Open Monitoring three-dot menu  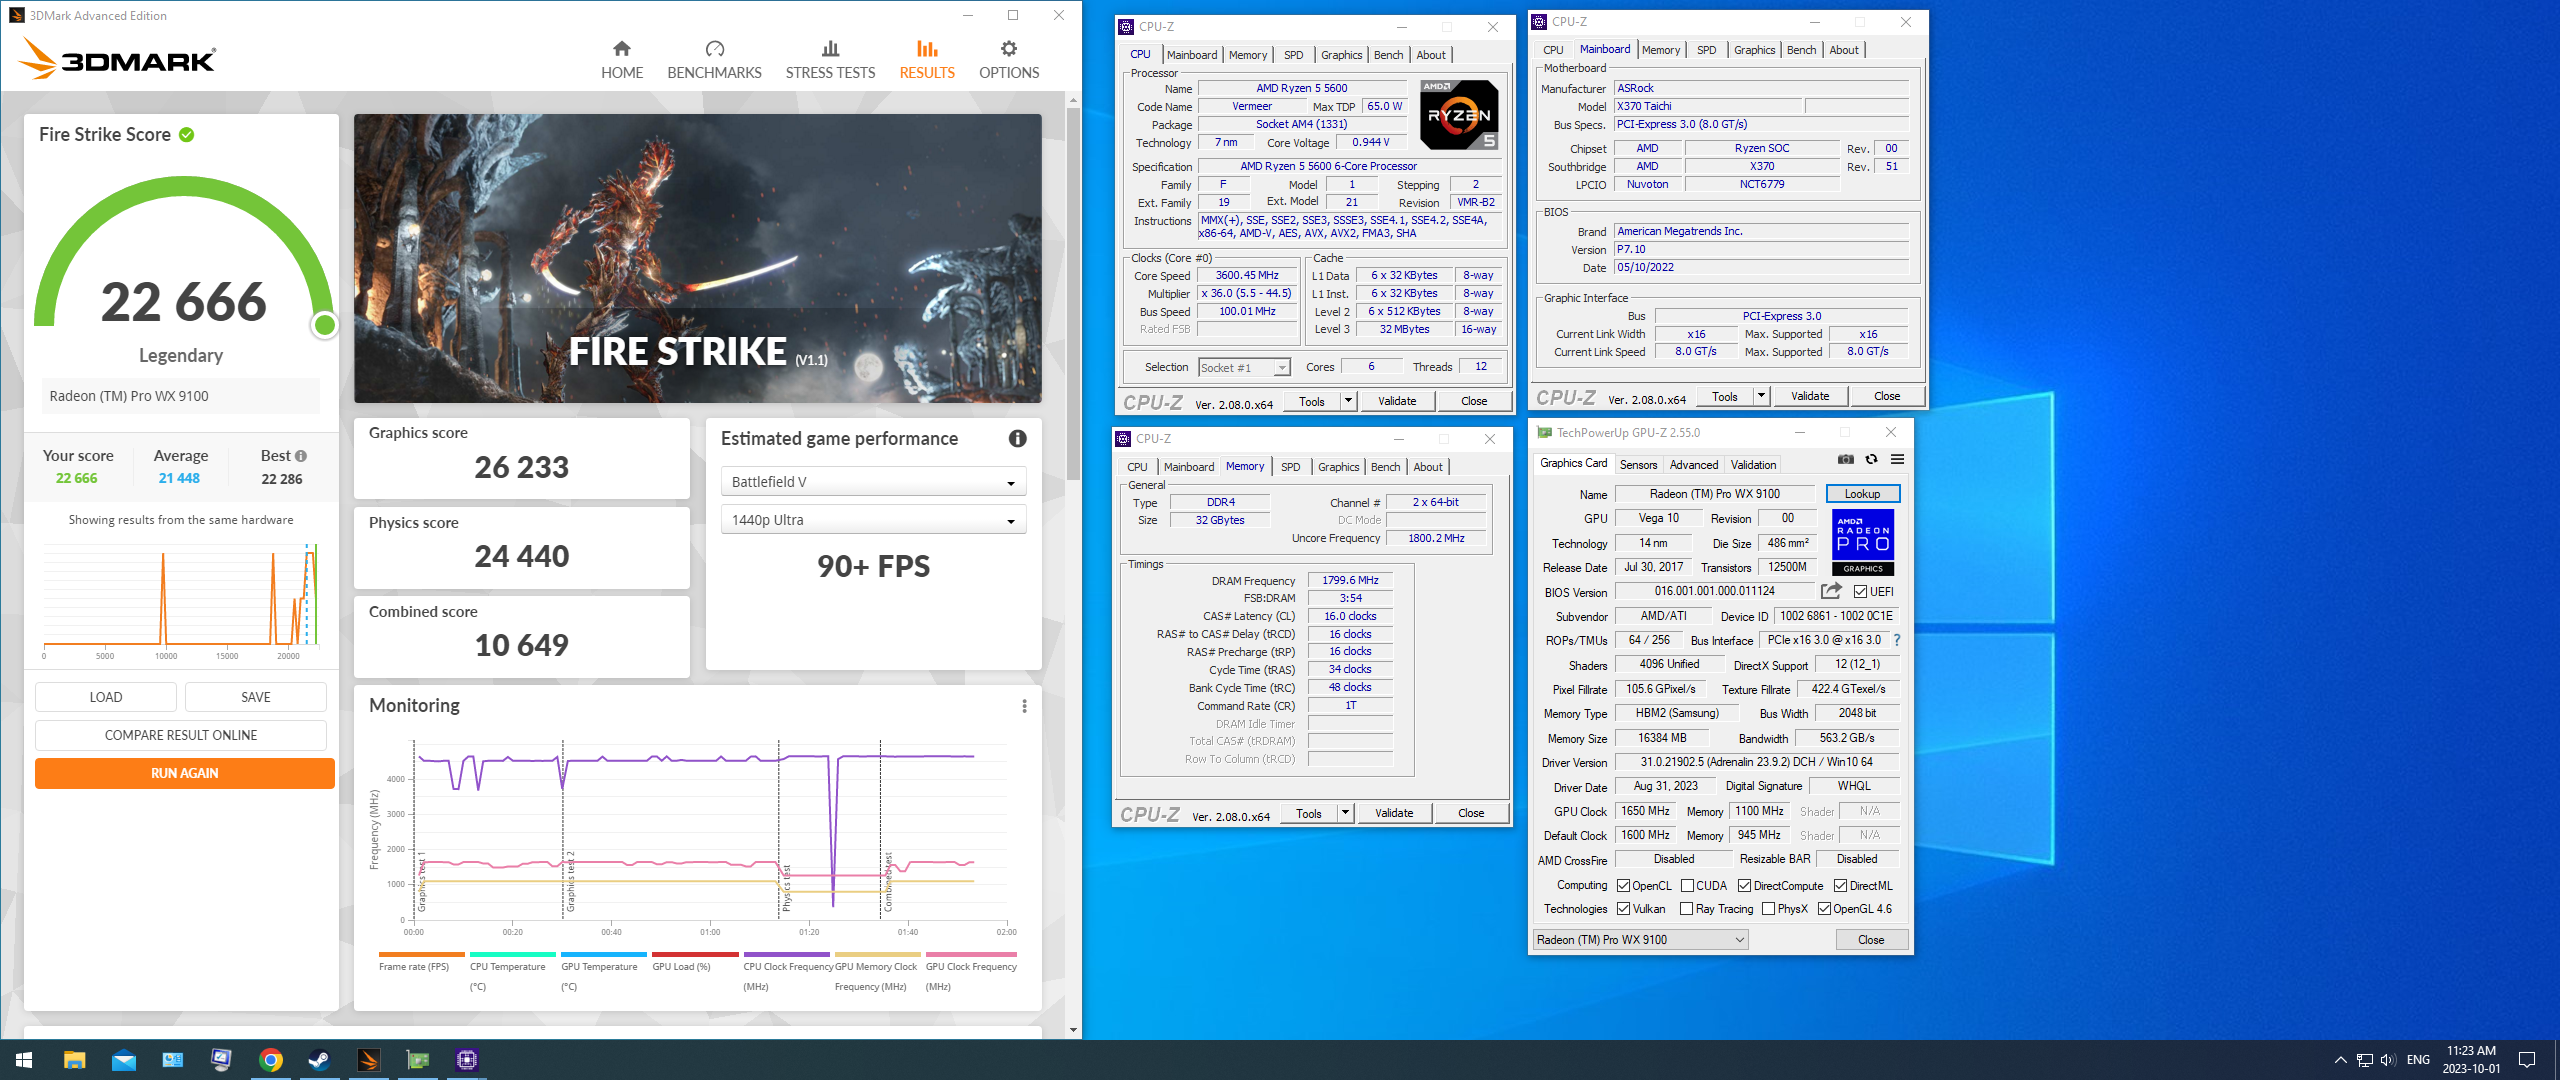coord(1024,706)
